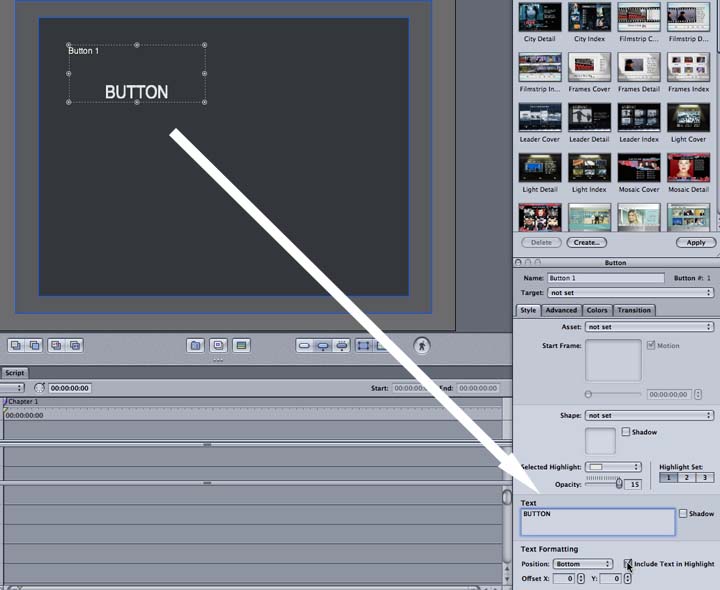The width and height of the screenshot is (720, 590).
Task: Show the selected button state icon
Action: pos(323,345)
